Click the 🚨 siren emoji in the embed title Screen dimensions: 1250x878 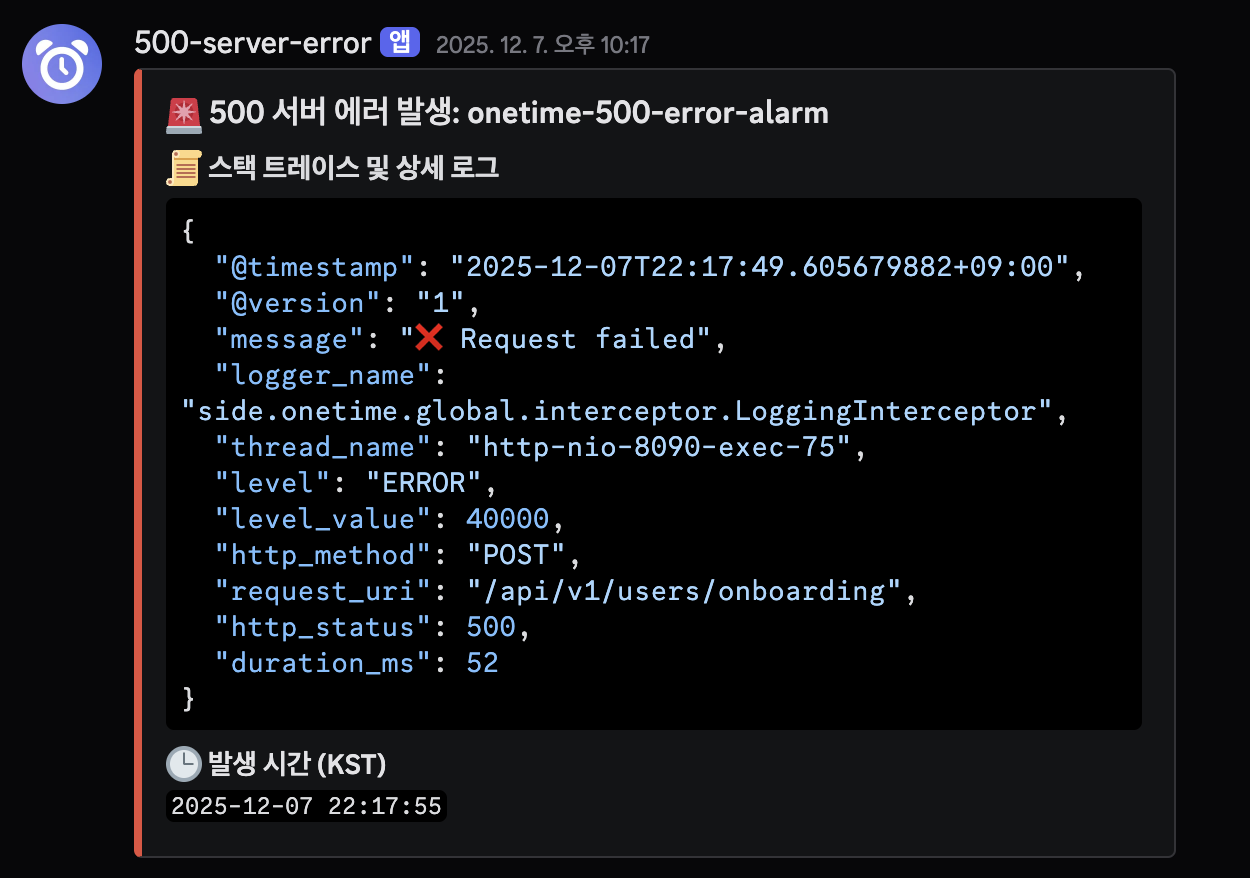183,113
